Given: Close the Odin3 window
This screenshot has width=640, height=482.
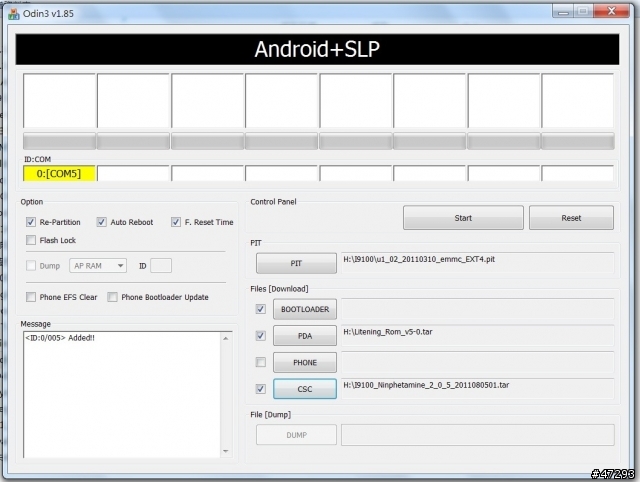Looking at the screenshot, I should [611, 11].
